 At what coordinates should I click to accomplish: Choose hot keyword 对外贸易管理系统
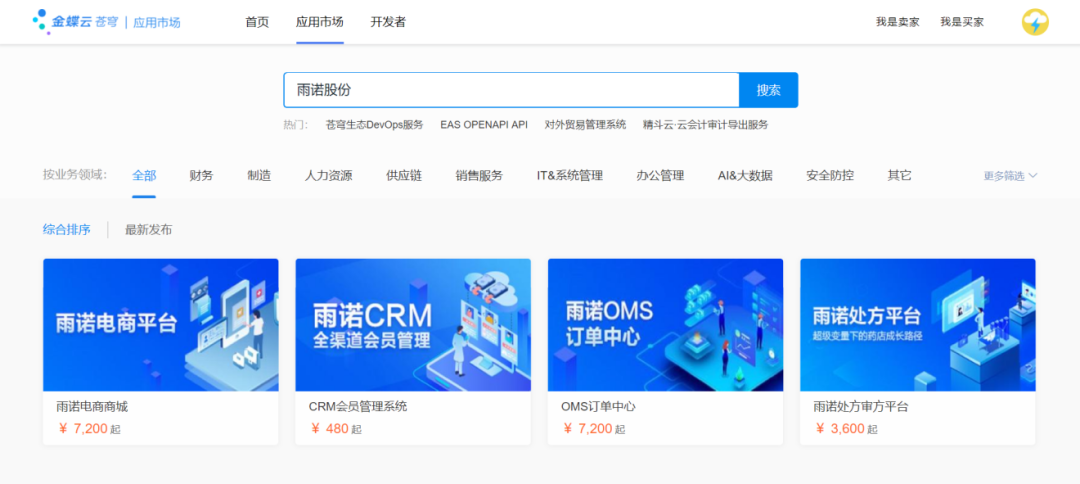(x=585, y=125)
